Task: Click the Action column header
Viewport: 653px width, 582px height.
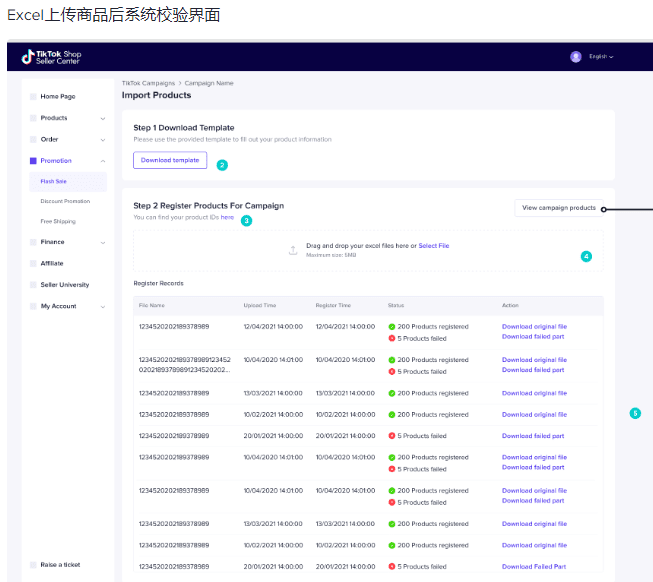Action: [510, 306]
